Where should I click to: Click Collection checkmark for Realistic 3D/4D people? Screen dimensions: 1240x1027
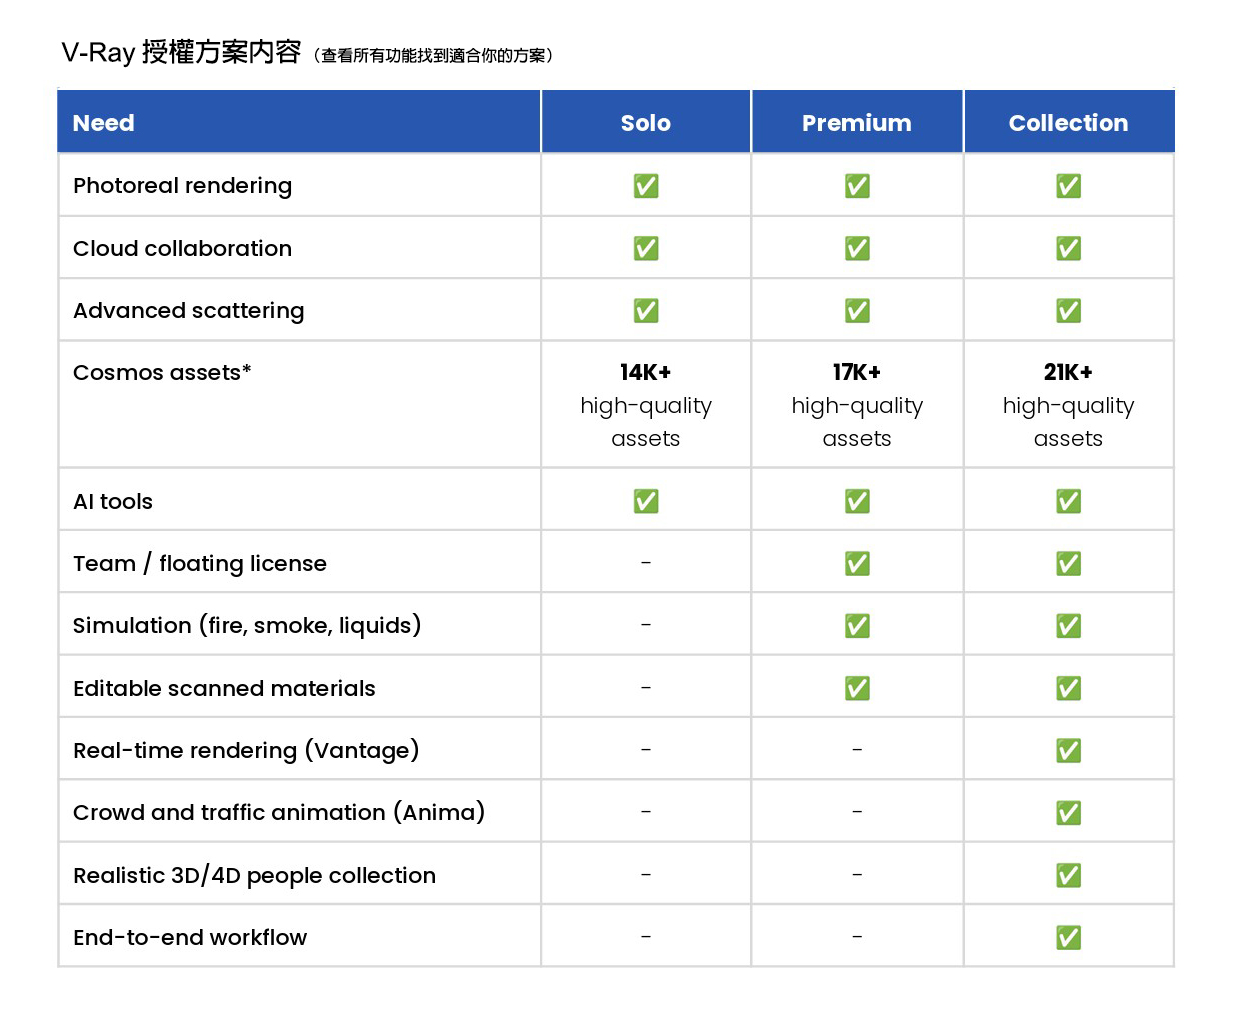(x=1068, y=876)
